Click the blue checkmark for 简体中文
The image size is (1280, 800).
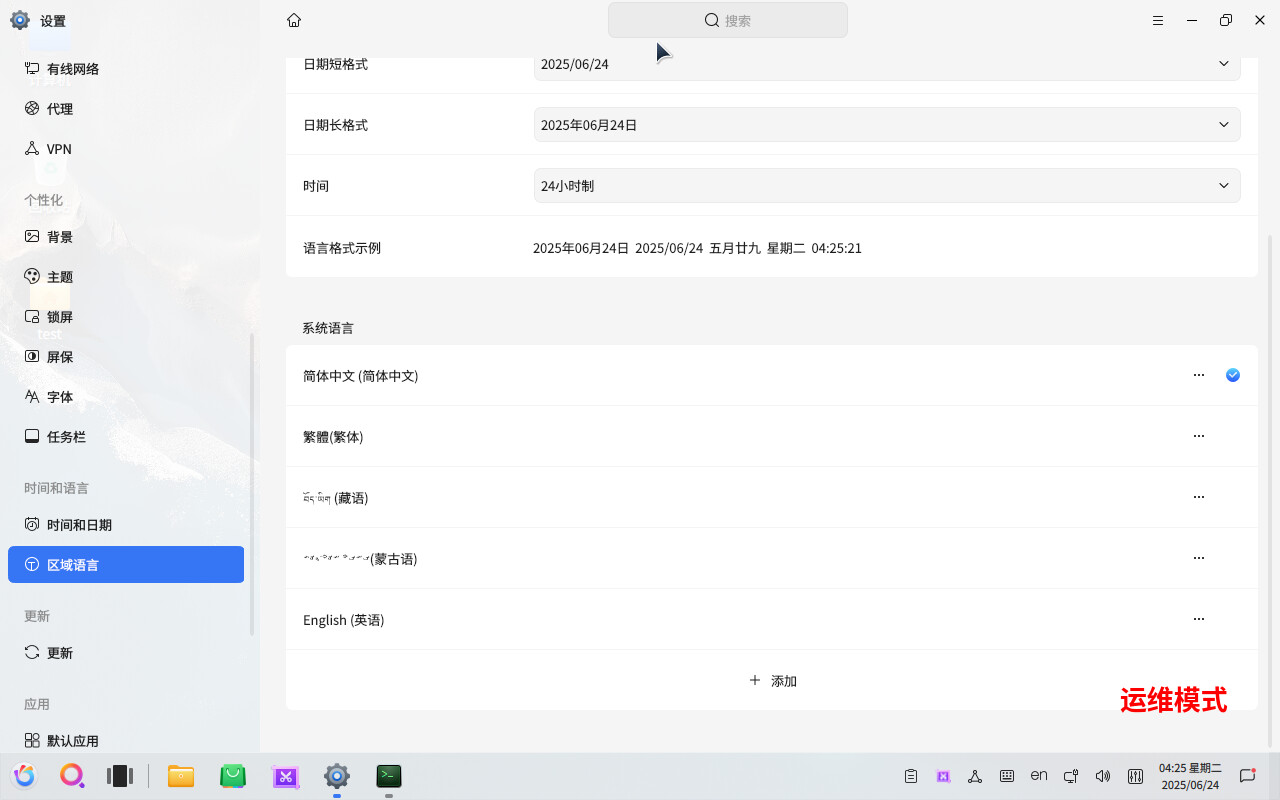tap(1233, 375)
